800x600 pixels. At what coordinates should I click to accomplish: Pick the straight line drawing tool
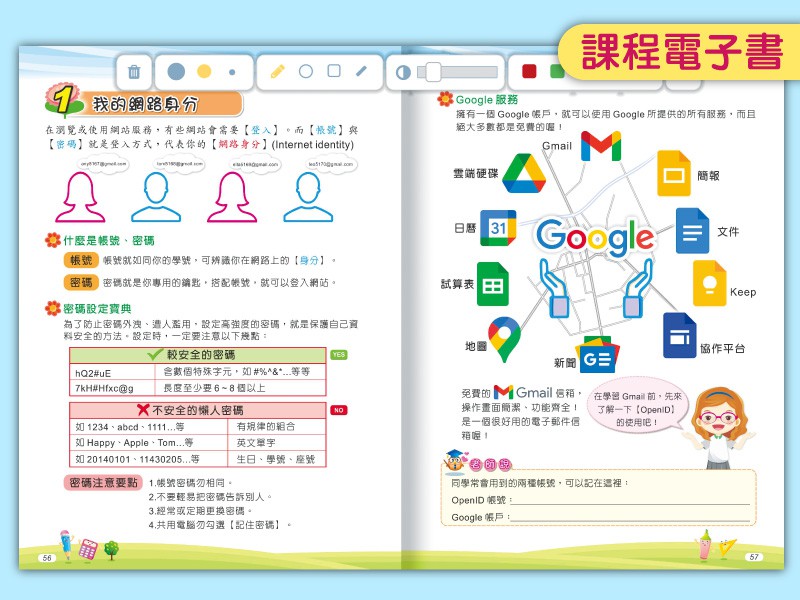point(362,72)
